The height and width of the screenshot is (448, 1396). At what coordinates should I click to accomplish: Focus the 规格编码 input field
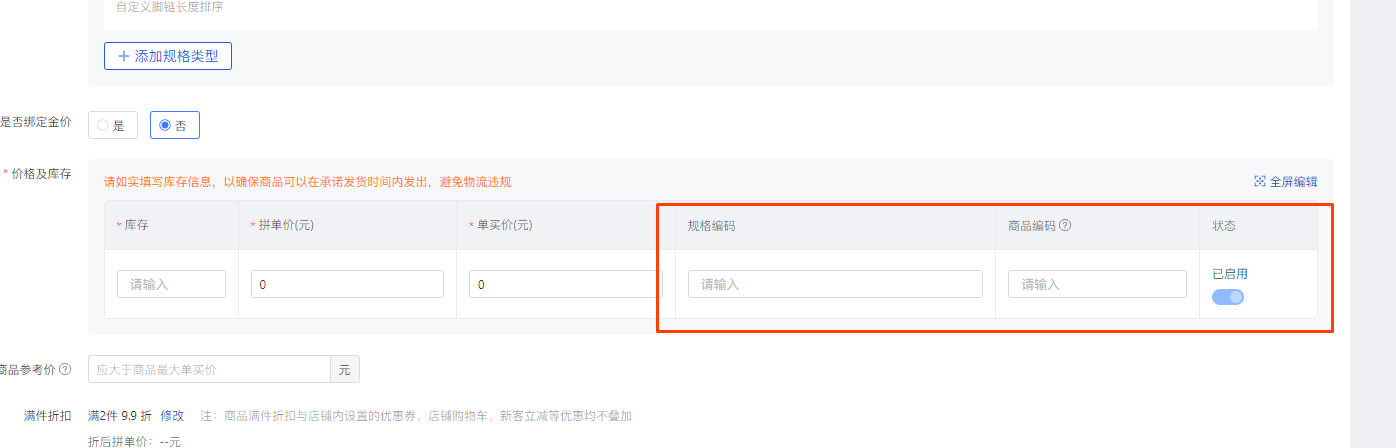click(x=835, y=284)
